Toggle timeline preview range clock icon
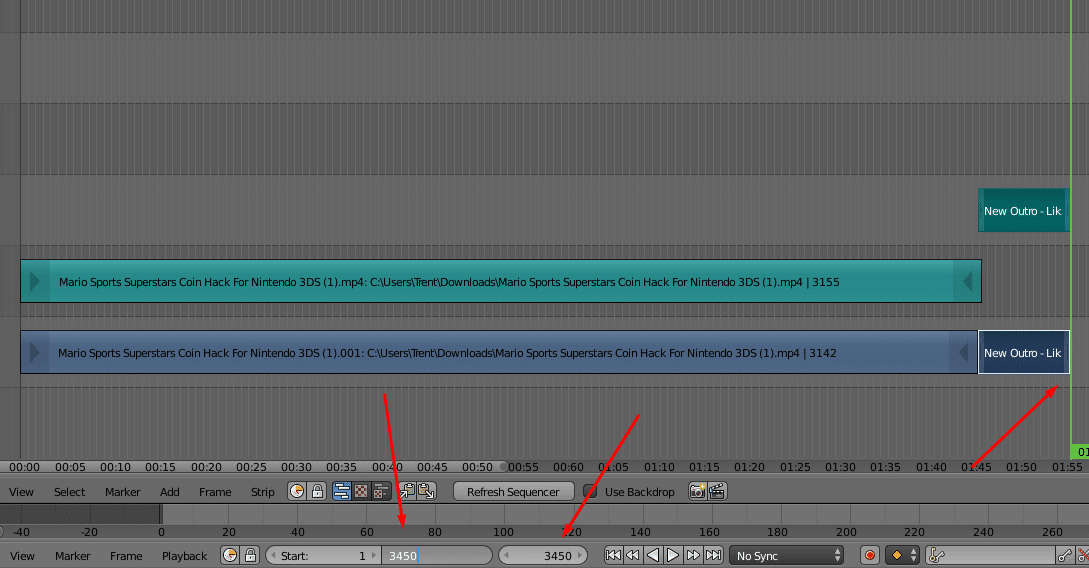Screen dimensions: 1089x568 coord(230,556)
